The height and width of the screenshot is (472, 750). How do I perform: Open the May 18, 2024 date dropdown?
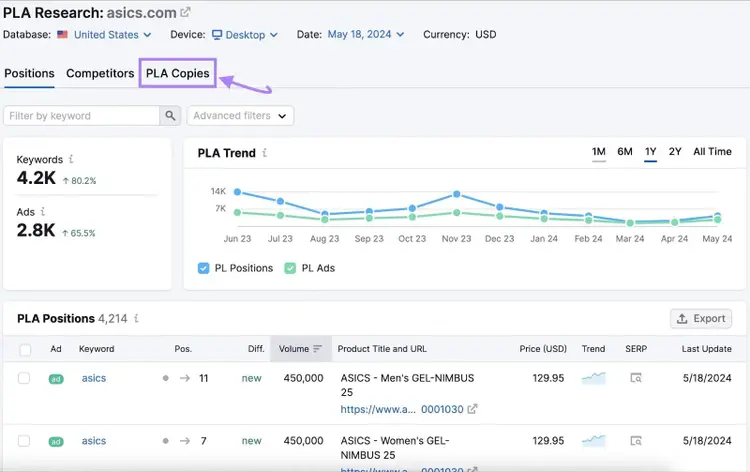(x=366, y=34)
